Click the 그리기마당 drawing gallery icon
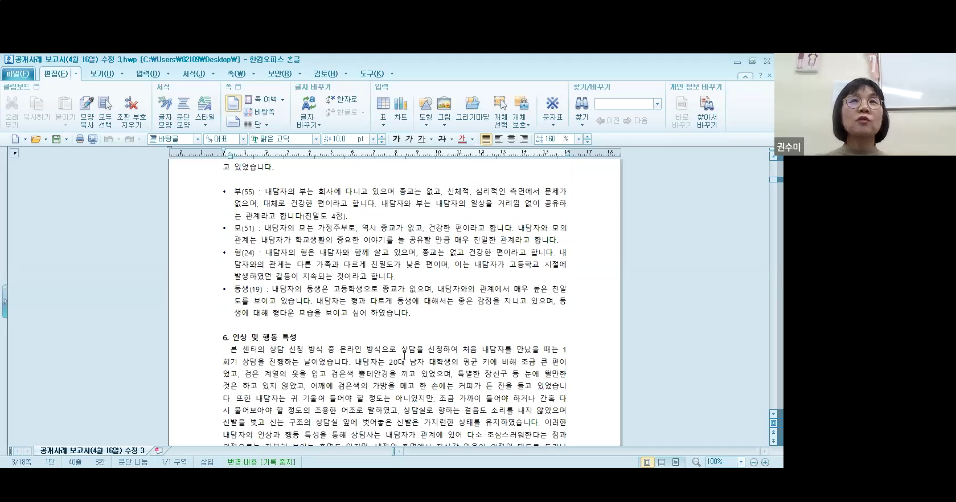The width and height of the screenshot is (956, 502). 472,108
